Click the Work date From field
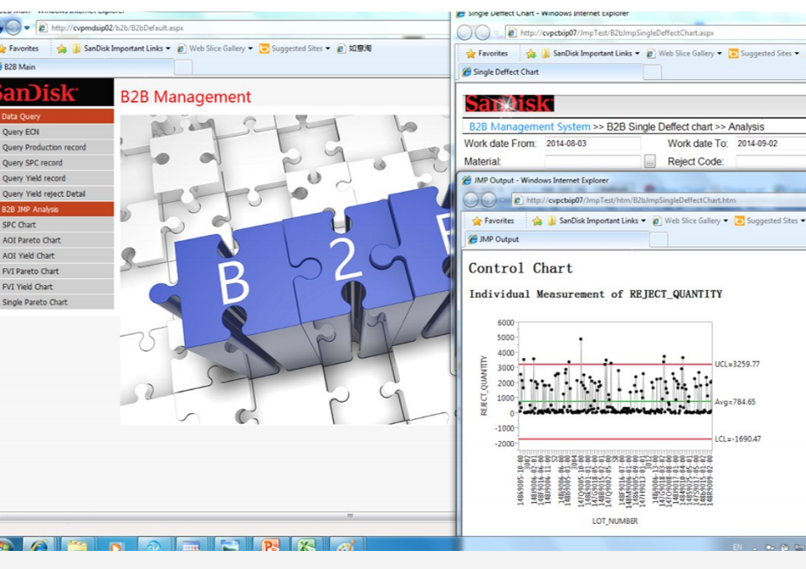The image size is (806, 569). click(x=590, y=144)
